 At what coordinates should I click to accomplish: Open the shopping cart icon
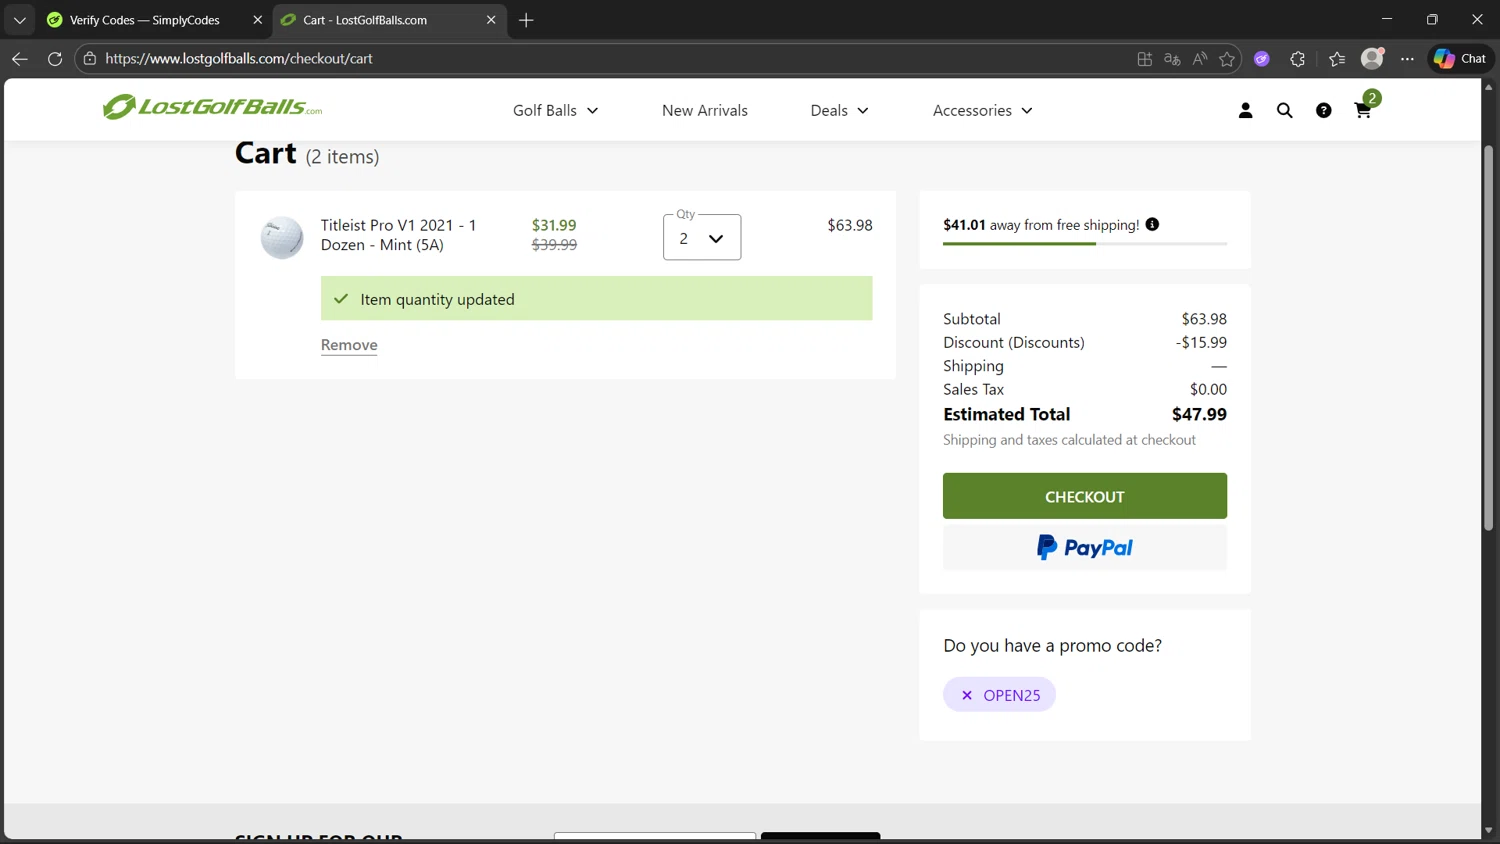(1363, 110)
